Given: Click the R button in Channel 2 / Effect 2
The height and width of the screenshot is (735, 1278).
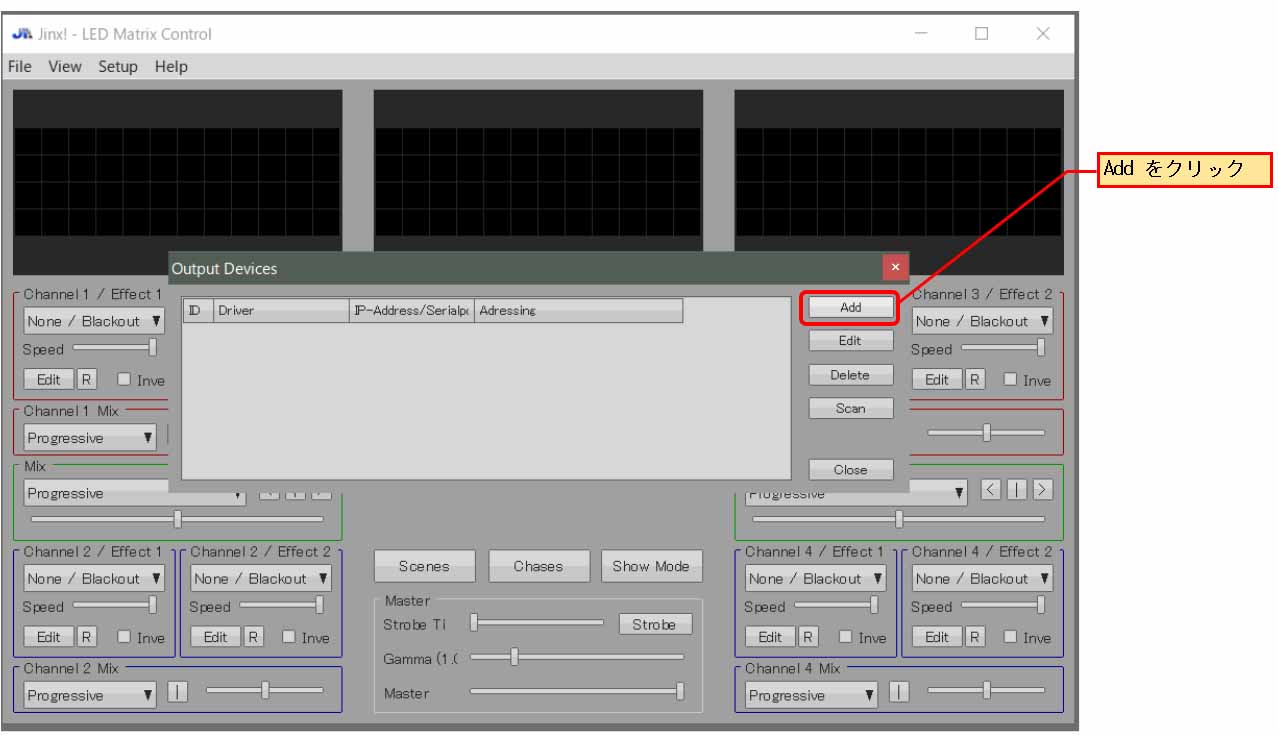Looking at the screenshot, I should tap(254, 637).
